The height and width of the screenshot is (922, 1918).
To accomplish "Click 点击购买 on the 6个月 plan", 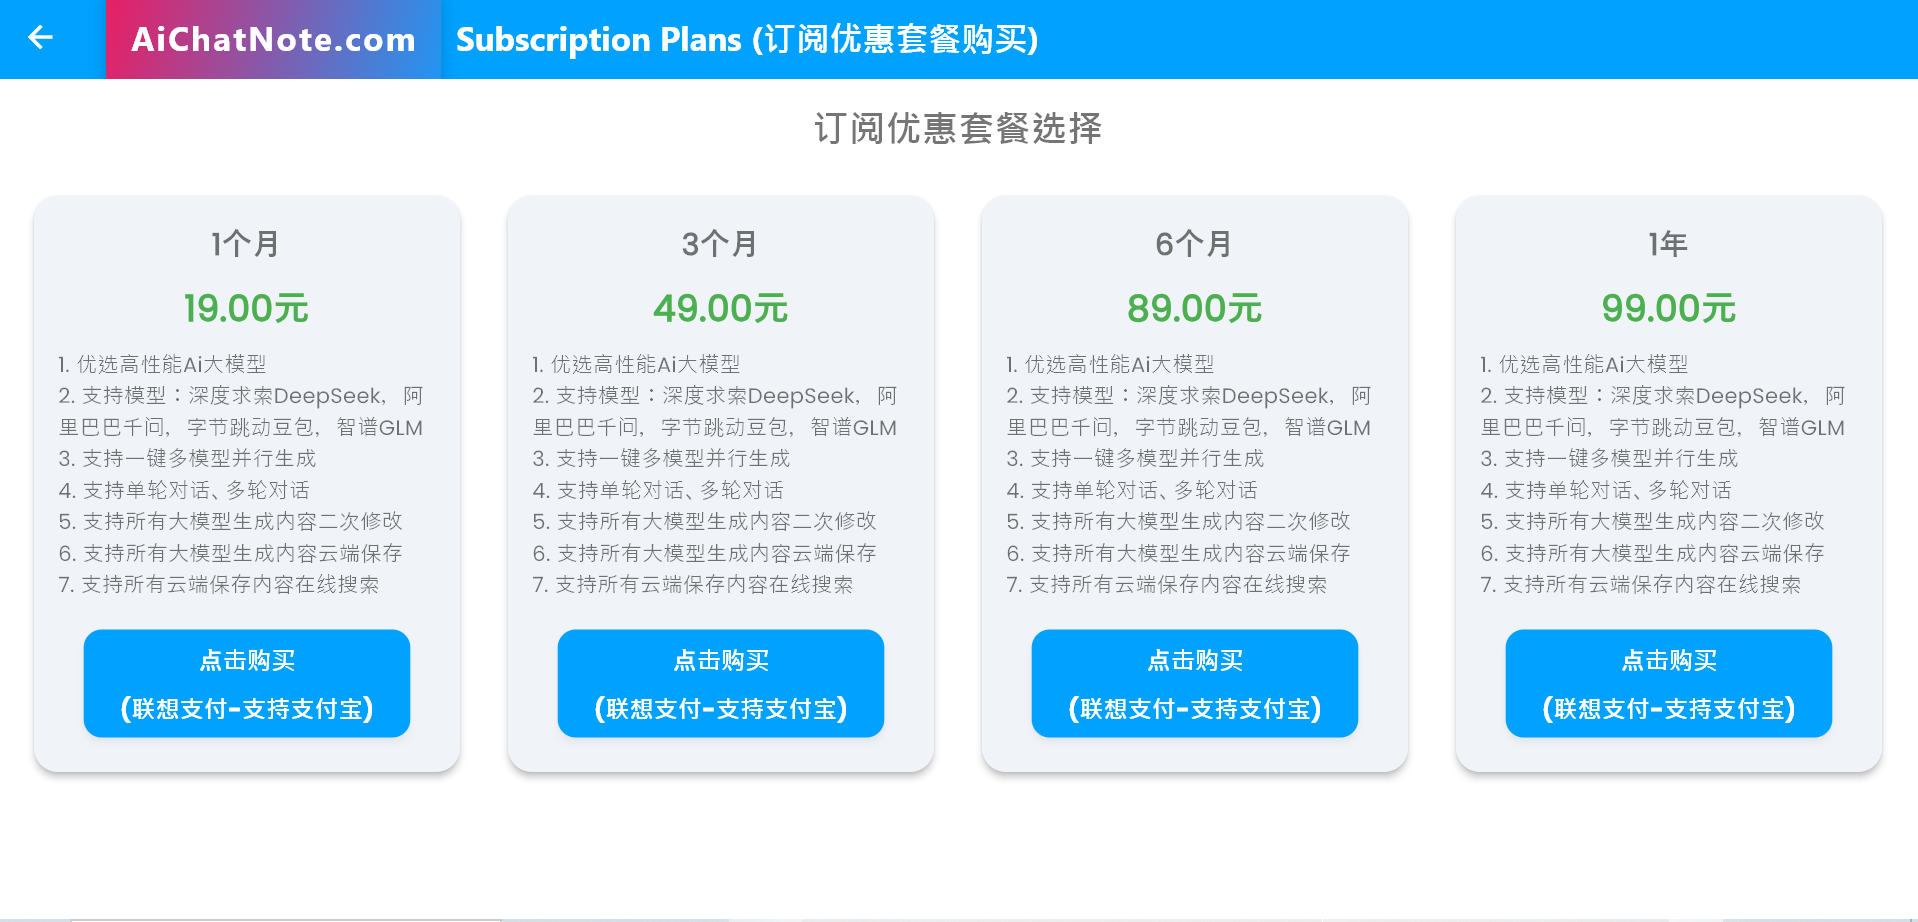I will point(1193,683).
